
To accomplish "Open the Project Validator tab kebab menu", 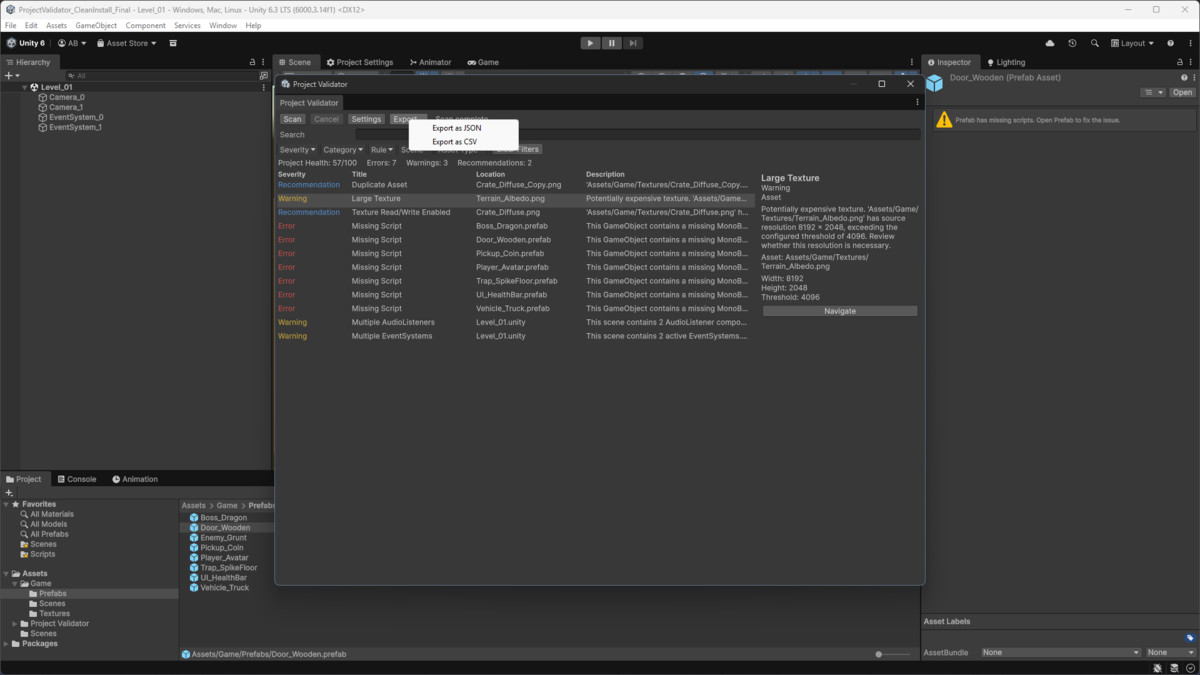I will (x=917, y=102).
